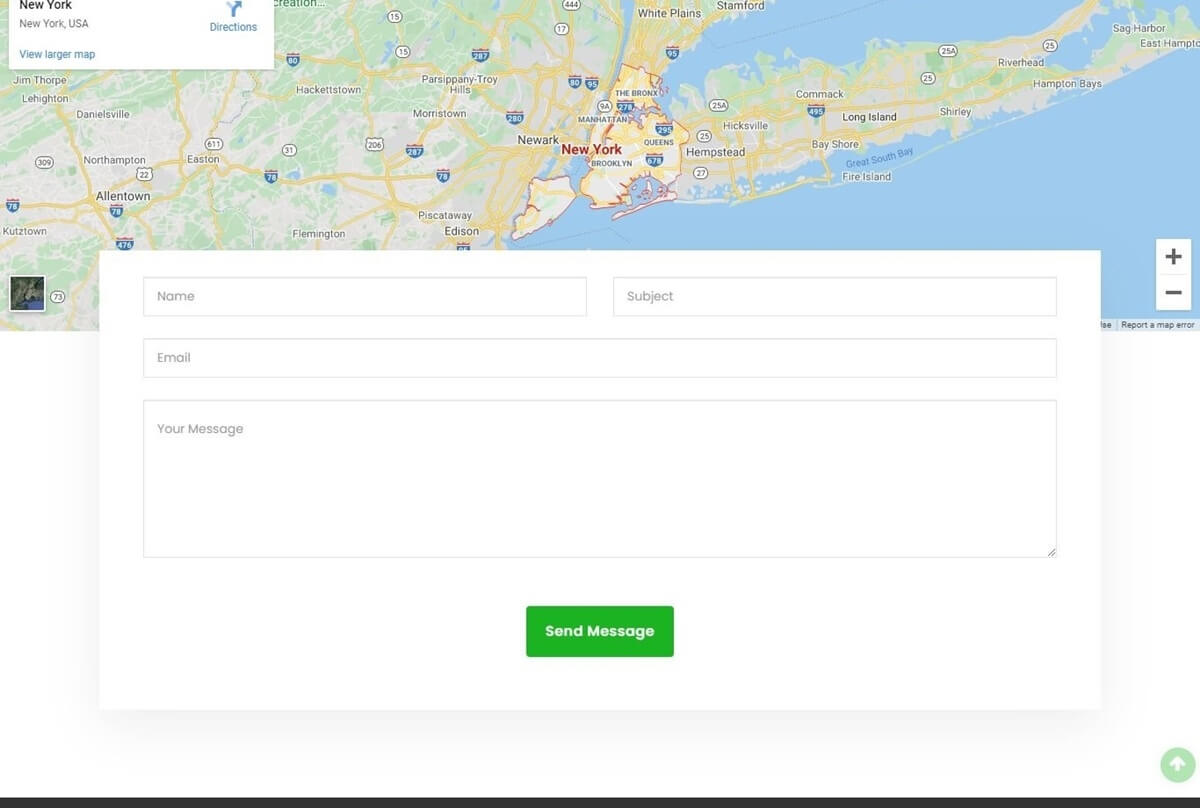This screenshot has width=1200, height=808.
Task: Focus the Name input field
Action: 365,297
